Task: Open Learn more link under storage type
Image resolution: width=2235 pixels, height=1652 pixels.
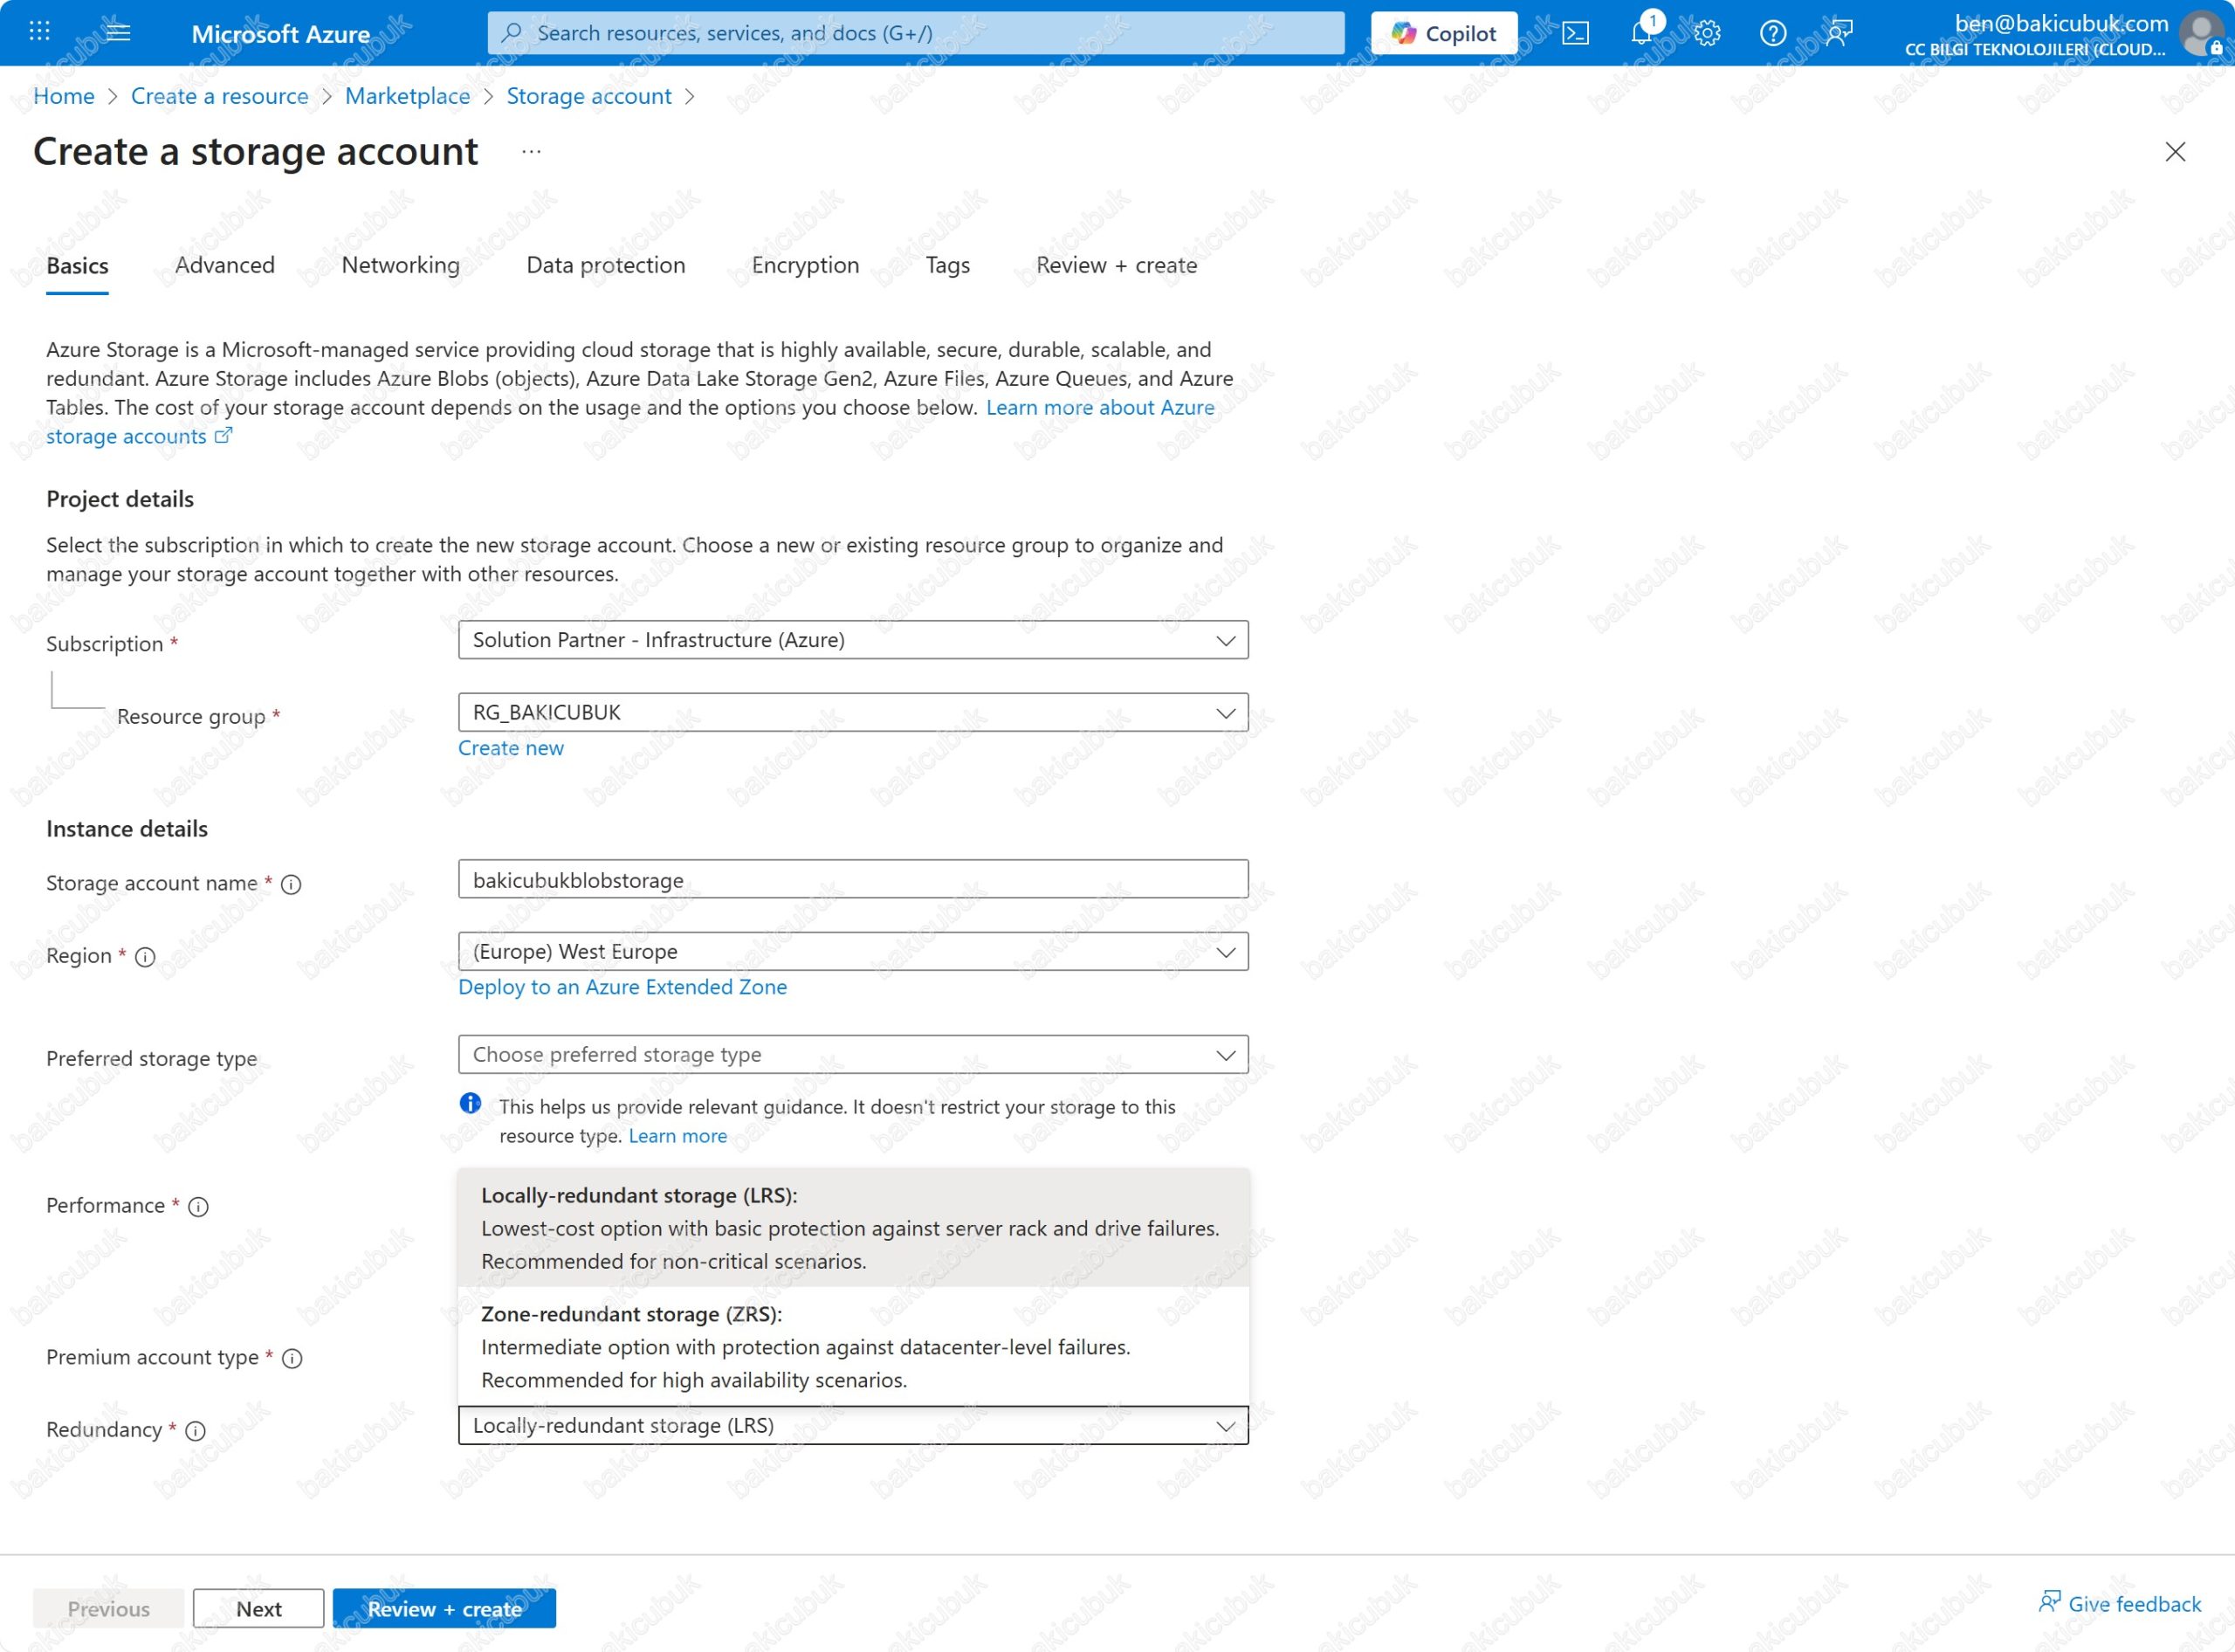Action: 677,1136
